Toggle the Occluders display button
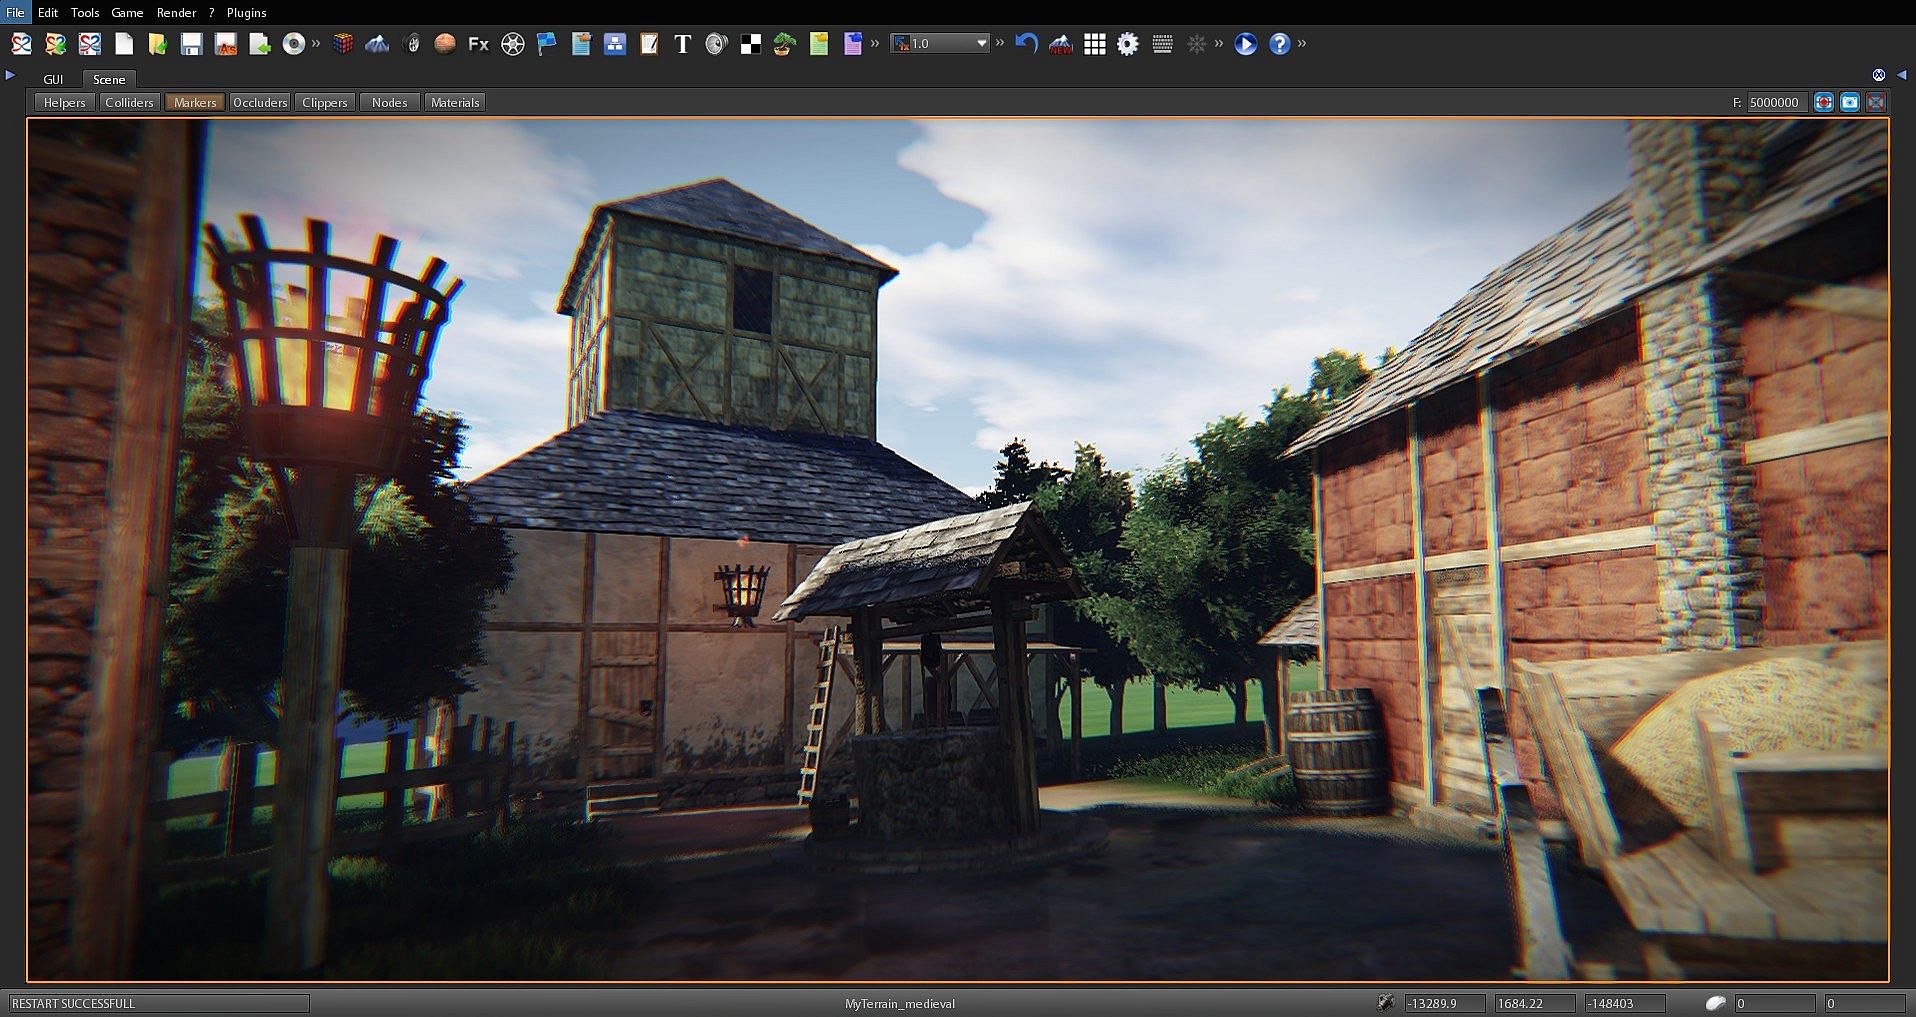The width and height of the screenshot is (1916, 1017). click(x=260, y=102)
